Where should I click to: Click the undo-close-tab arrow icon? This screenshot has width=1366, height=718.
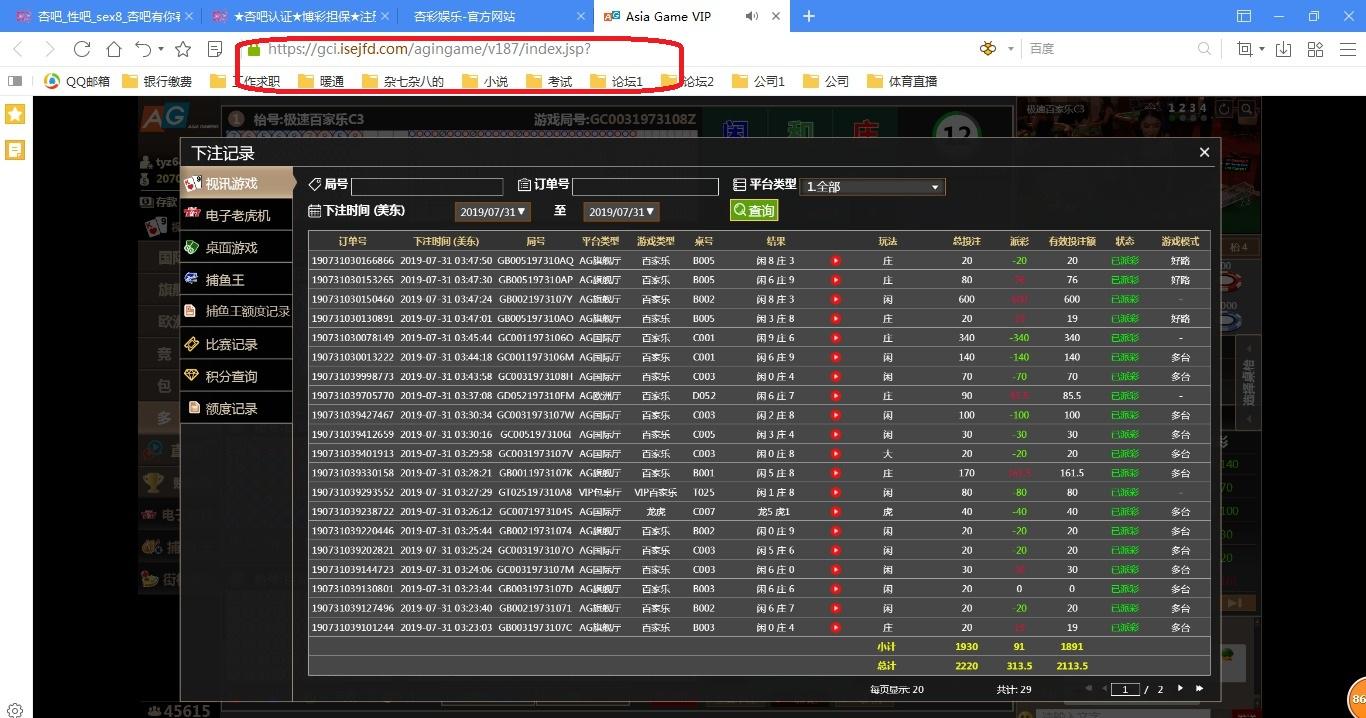tap(143, 49)
